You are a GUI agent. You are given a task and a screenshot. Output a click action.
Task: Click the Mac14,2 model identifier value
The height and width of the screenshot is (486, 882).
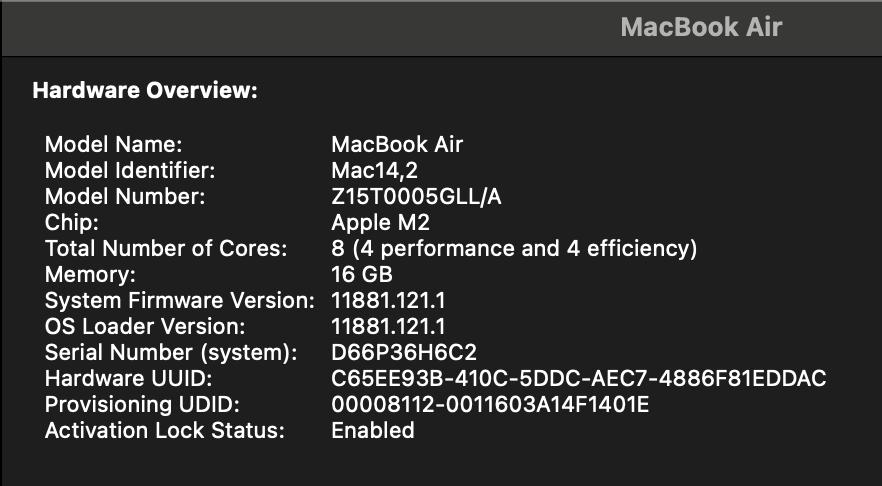coord(374,170)
